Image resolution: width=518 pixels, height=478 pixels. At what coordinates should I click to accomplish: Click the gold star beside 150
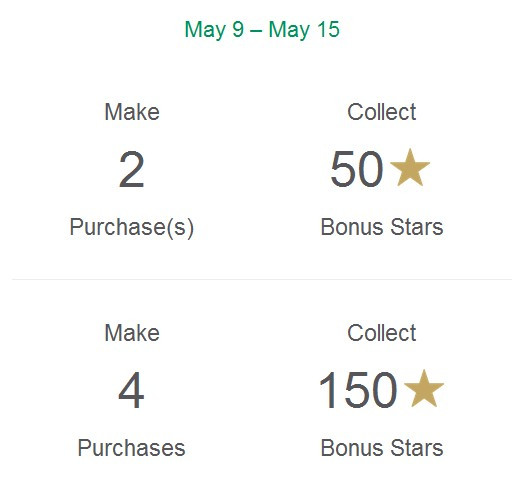click(x=424, y=389)
